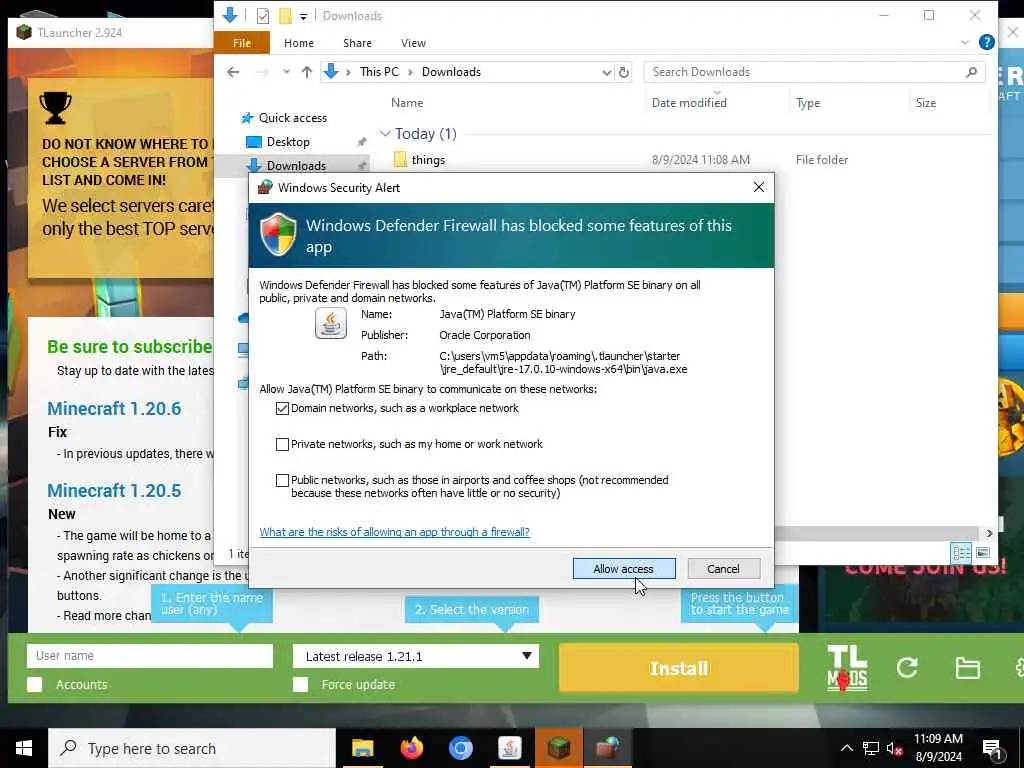The image size is (1024, 768).
Task: Switch Explorer to details view icon
Action: pyautogui.click(x=961, y=553)
